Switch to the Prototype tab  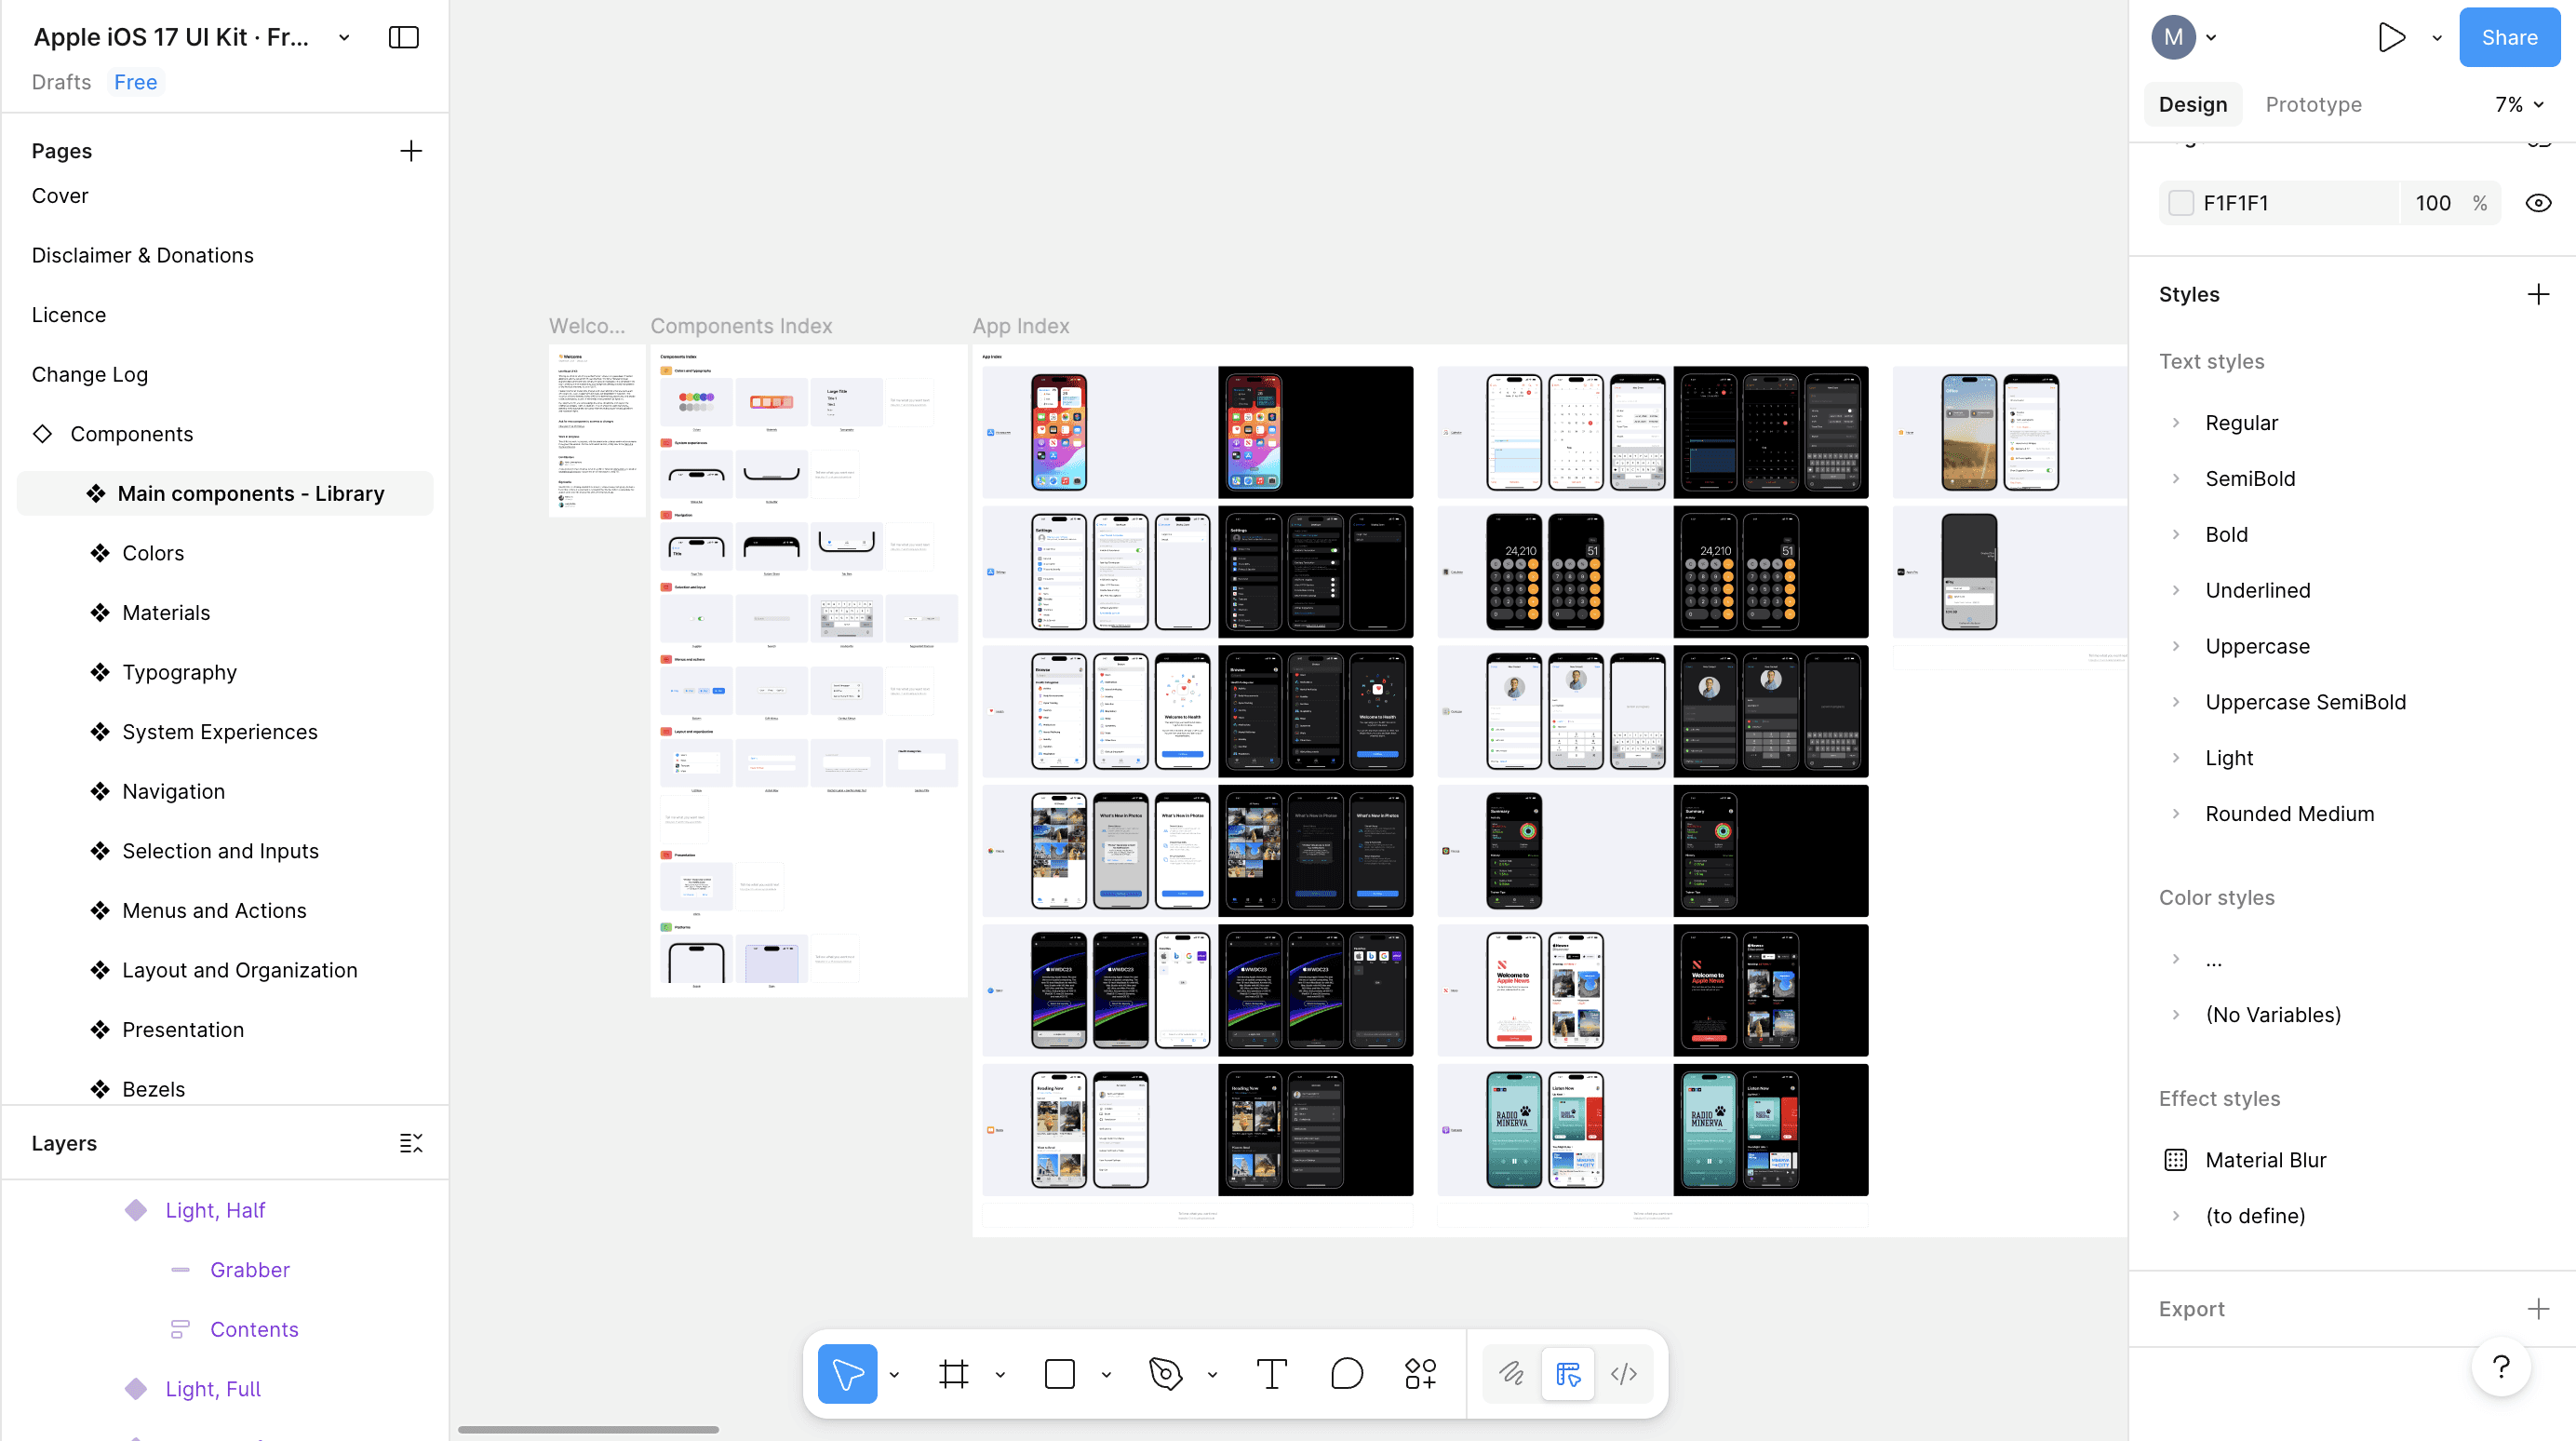[x=2313, y=104]
